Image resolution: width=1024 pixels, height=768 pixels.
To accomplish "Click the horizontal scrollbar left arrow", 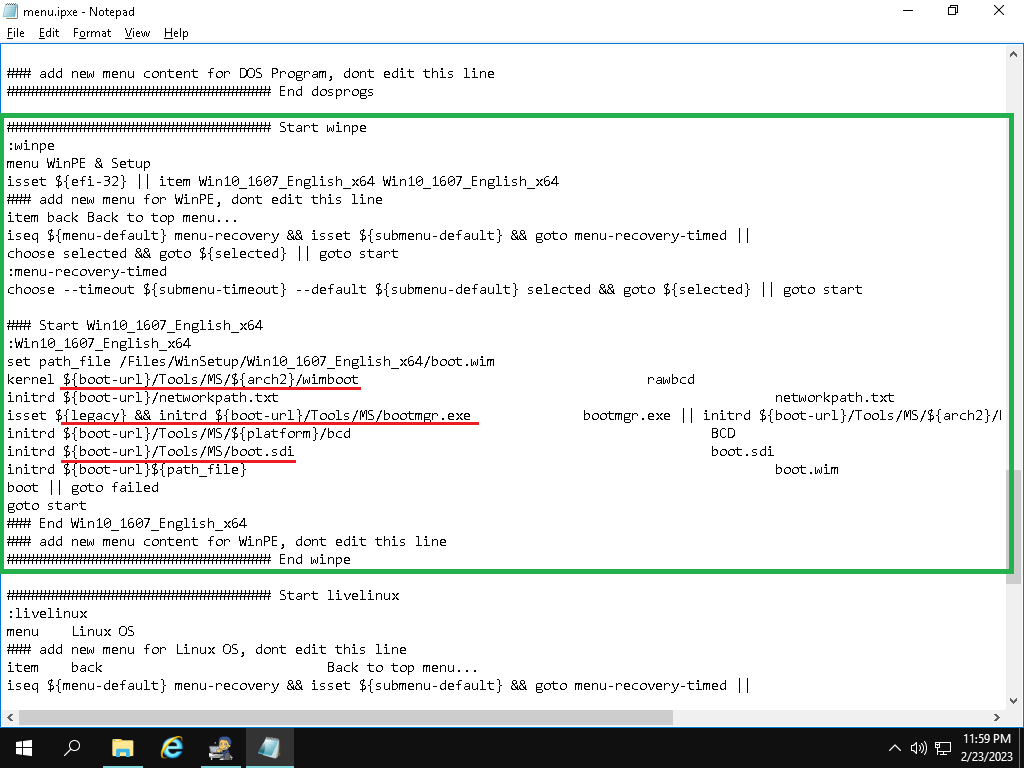I will coord(9,717).
